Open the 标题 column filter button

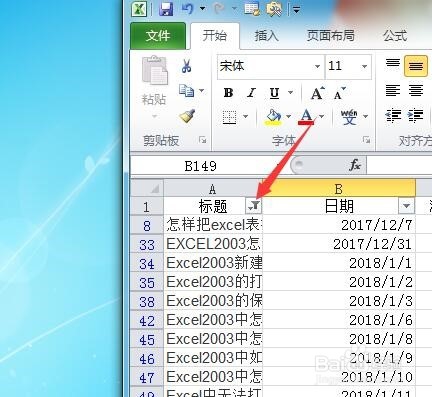(254, 206)
